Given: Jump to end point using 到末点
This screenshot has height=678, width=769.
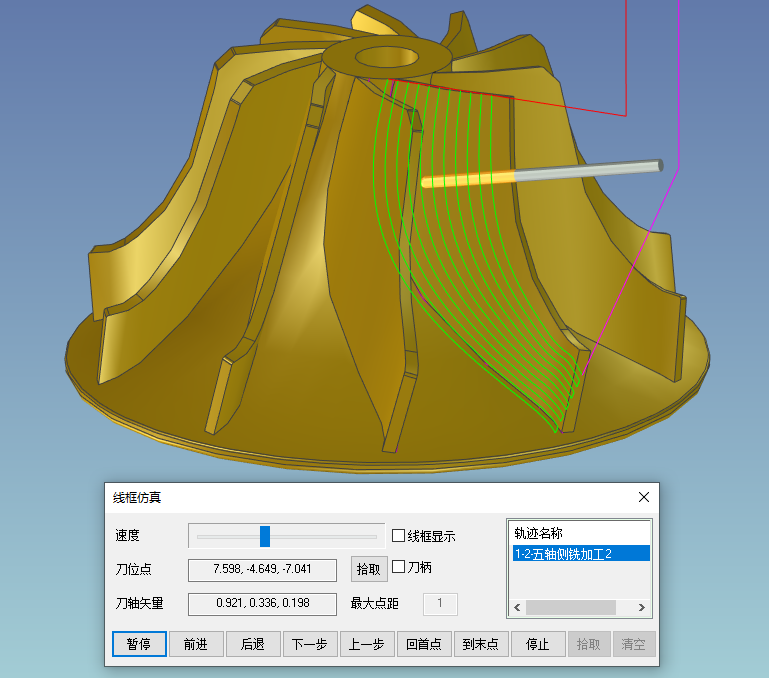Looking at the screenshot, I should point(481,644).
